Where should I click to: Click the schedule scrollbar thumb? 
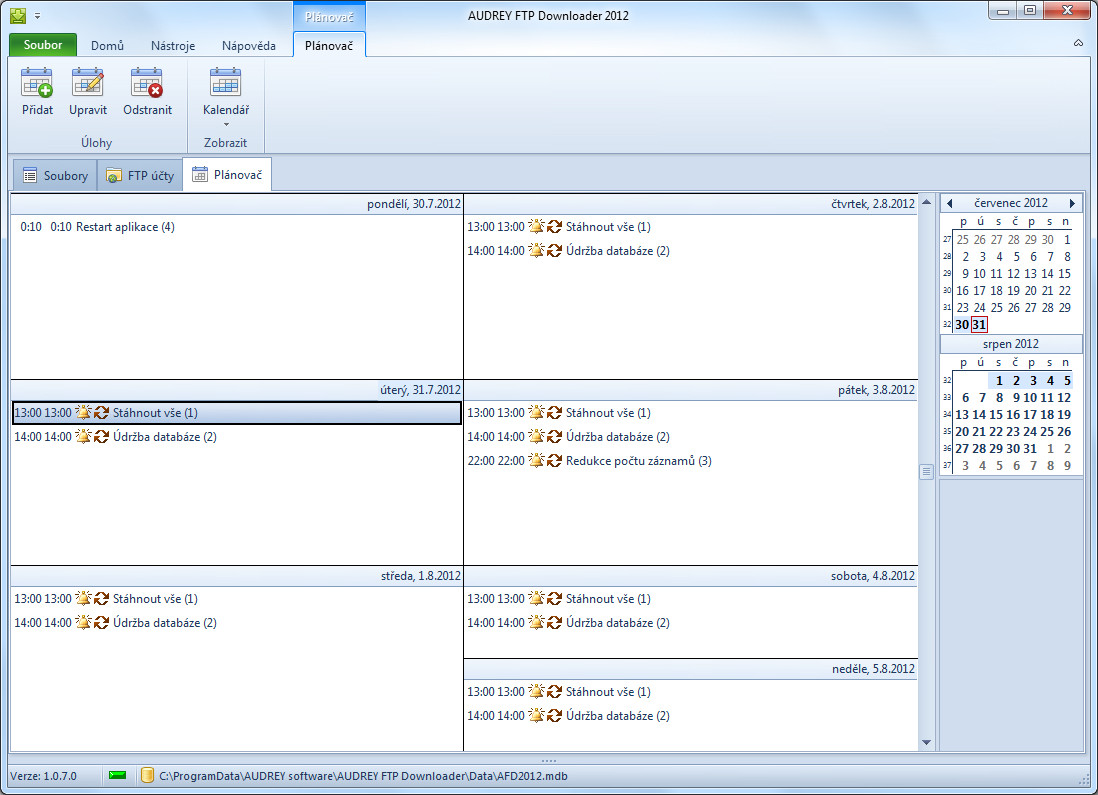(x=926, y=471)
